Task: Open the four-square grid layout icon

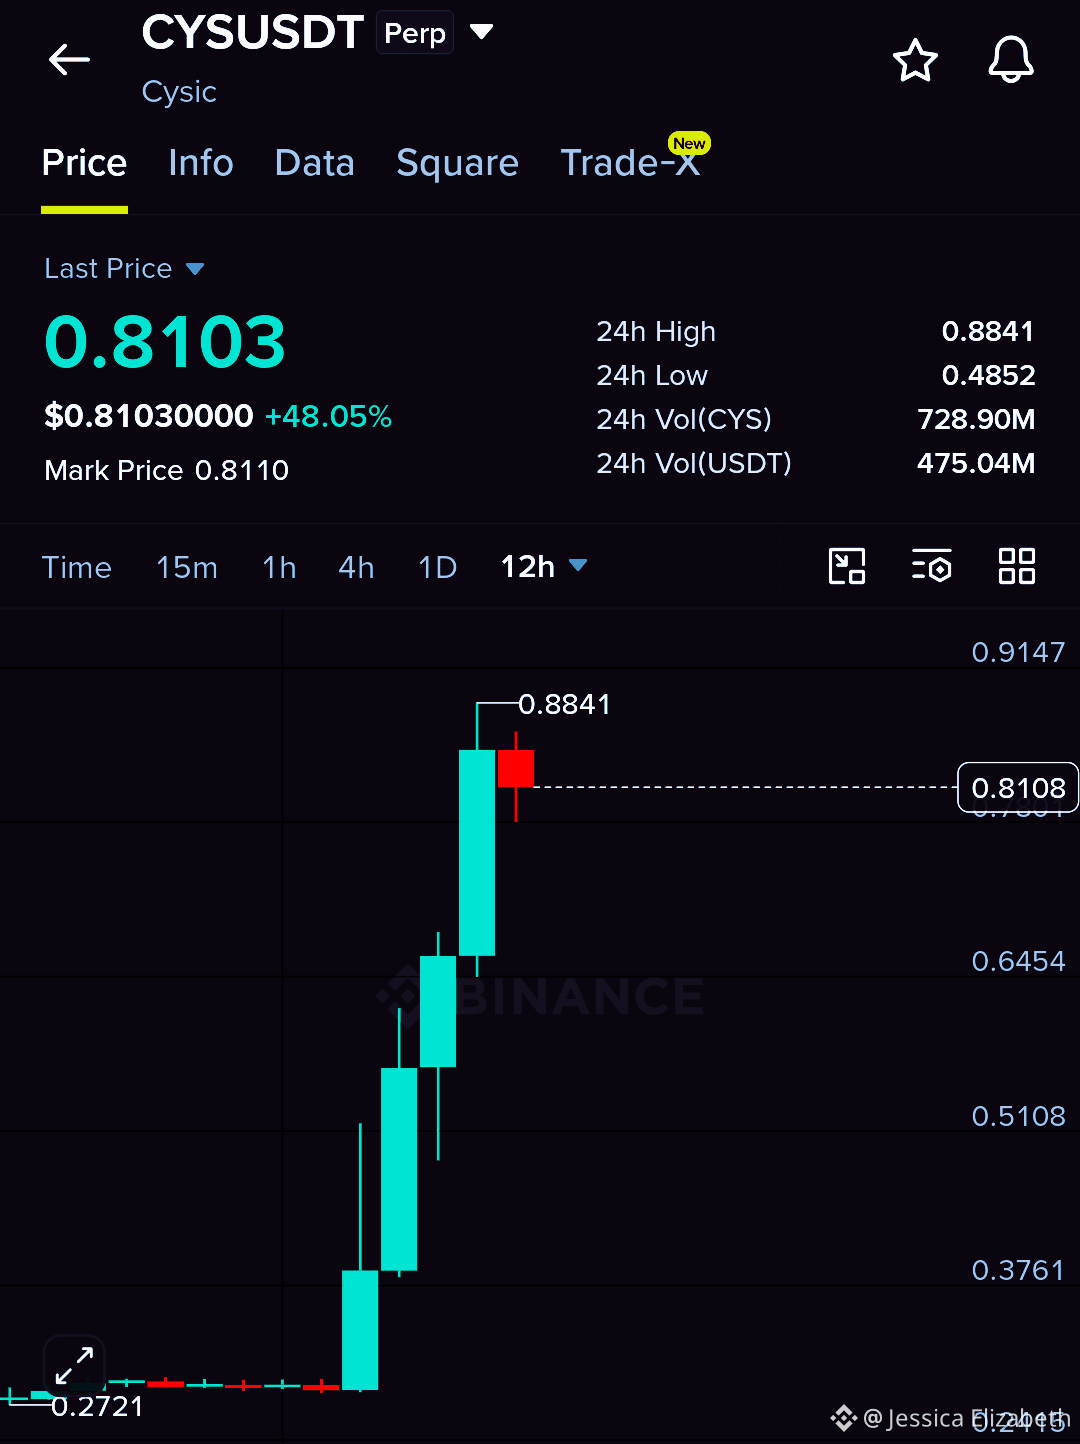Action: (x=1016, y=566)
